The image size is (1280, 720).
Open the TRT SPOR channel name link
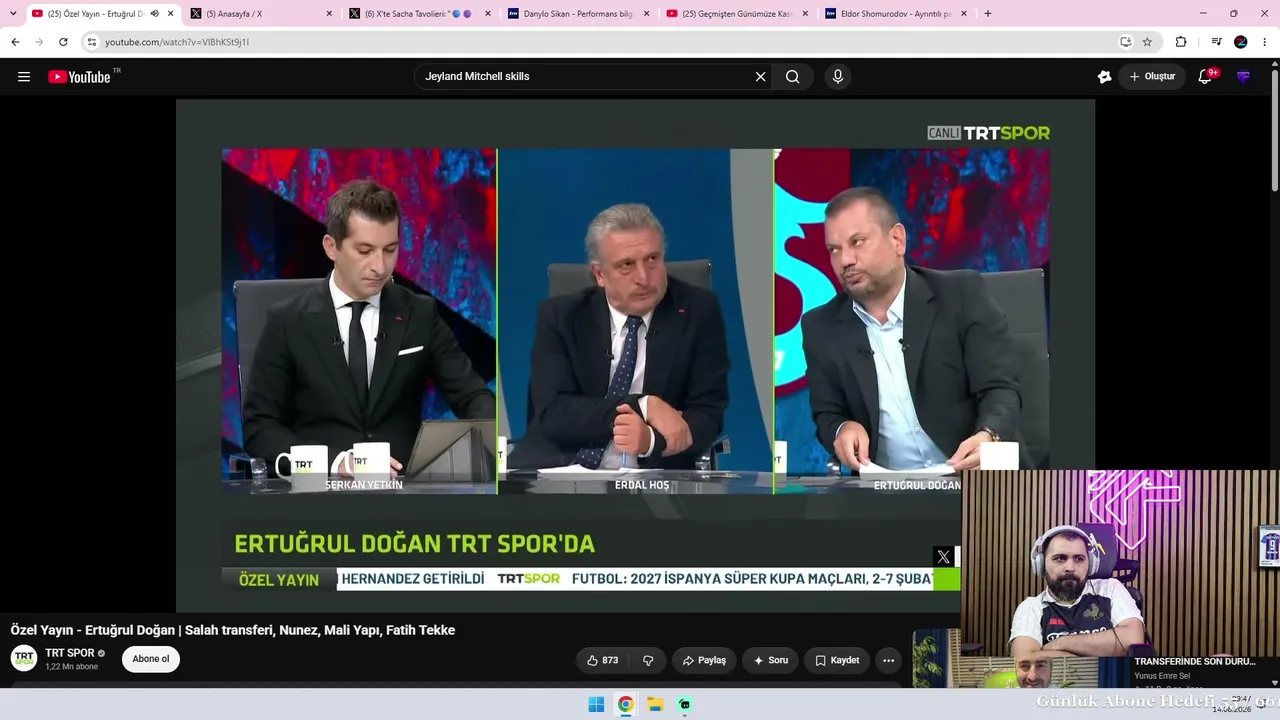[70, 653]
